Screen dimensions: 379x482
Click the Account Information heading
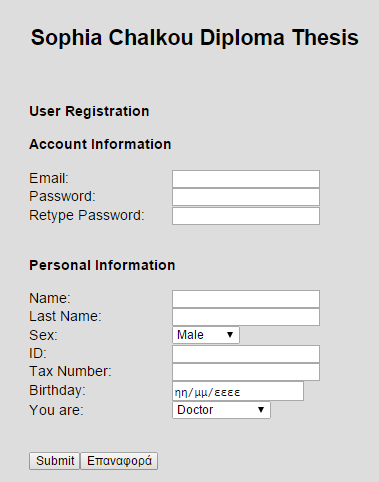(x=100, y=144)
